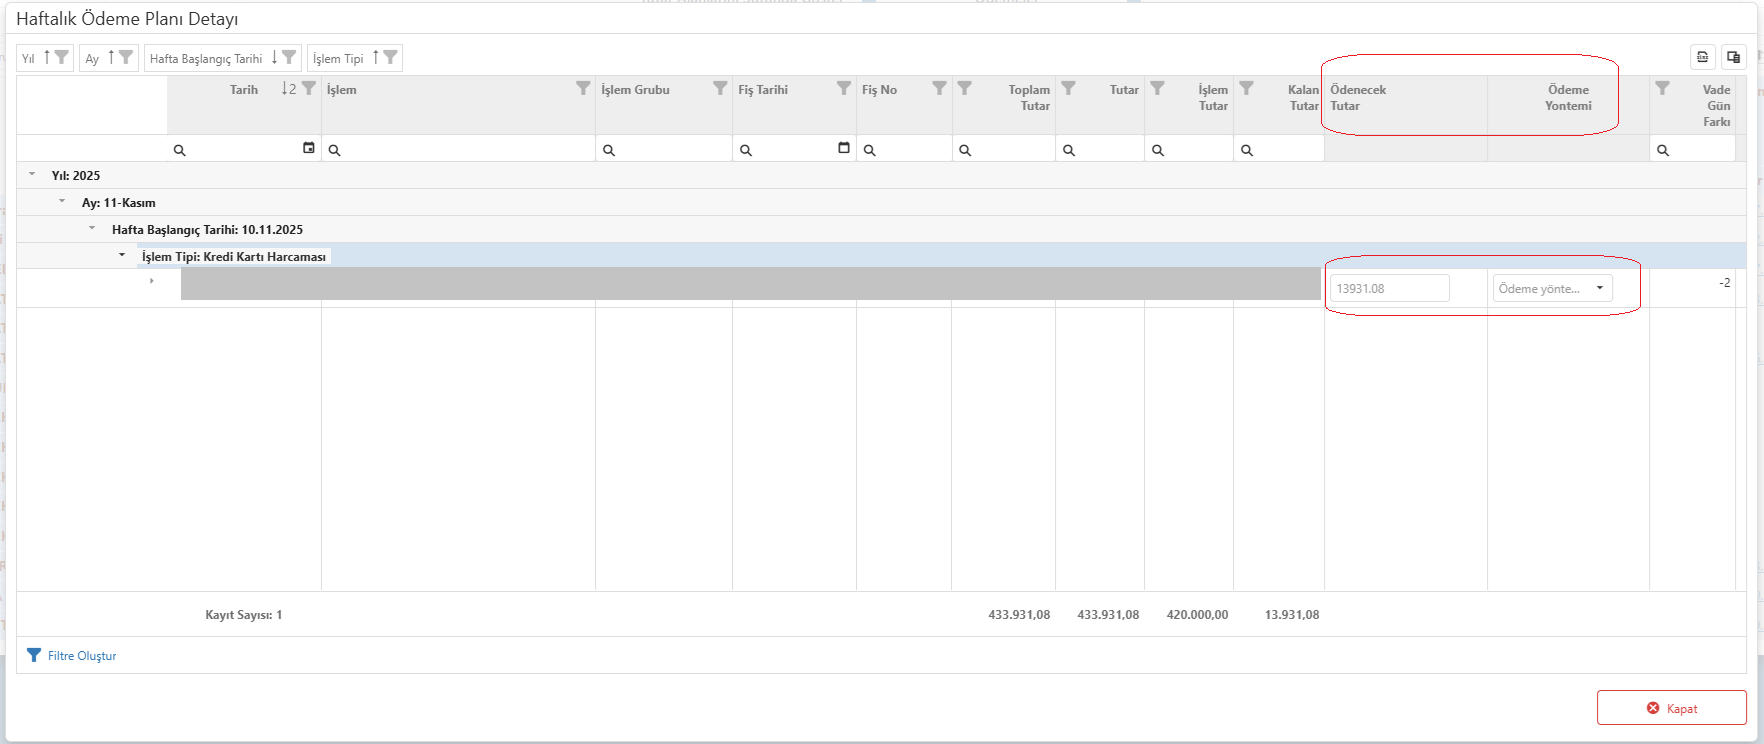Sort by the Tarih column header

coord(244,90)
